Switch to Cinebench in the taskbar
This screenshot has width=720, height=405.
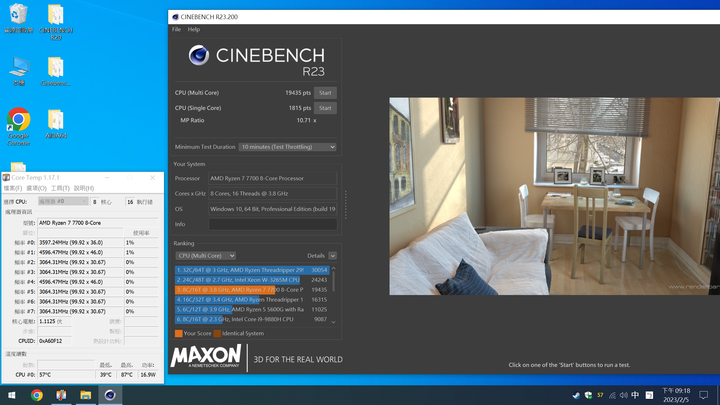[x=110, y=395]
